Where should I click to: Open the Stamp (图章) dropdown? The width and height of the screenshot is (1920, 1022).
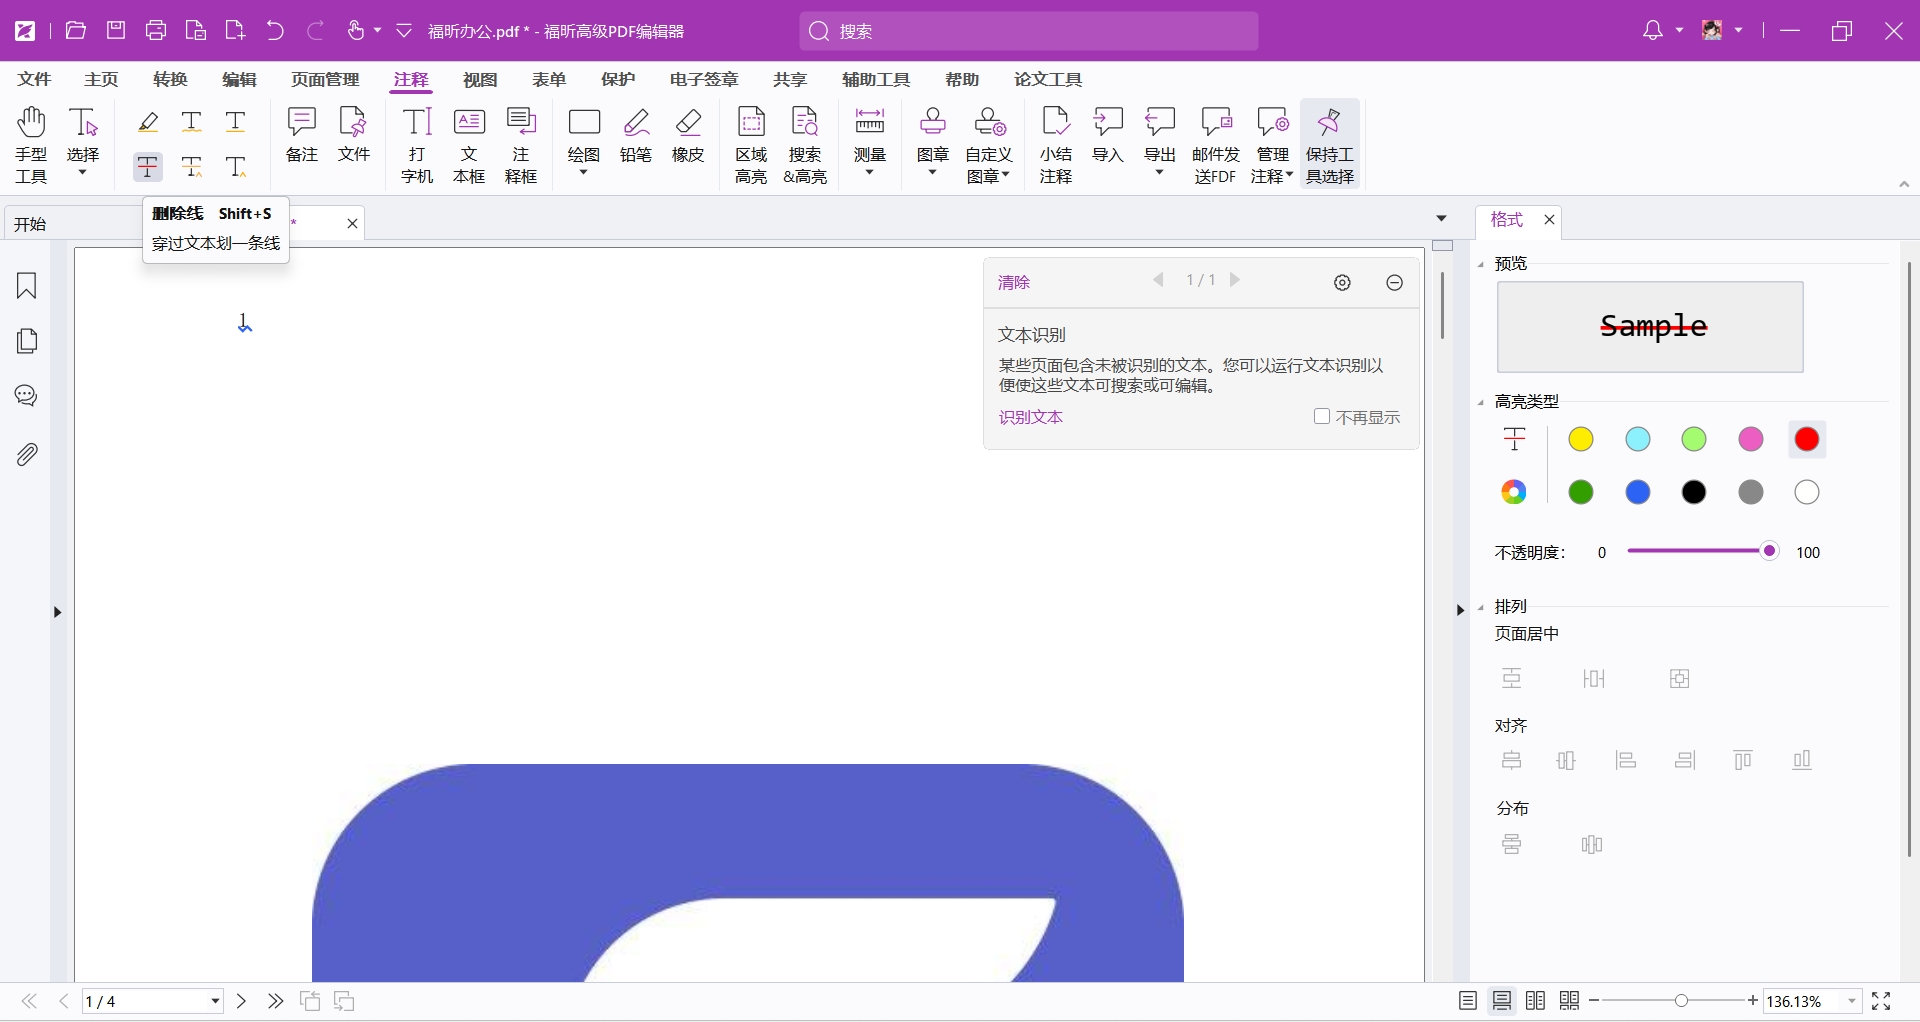tap(932, 172)
